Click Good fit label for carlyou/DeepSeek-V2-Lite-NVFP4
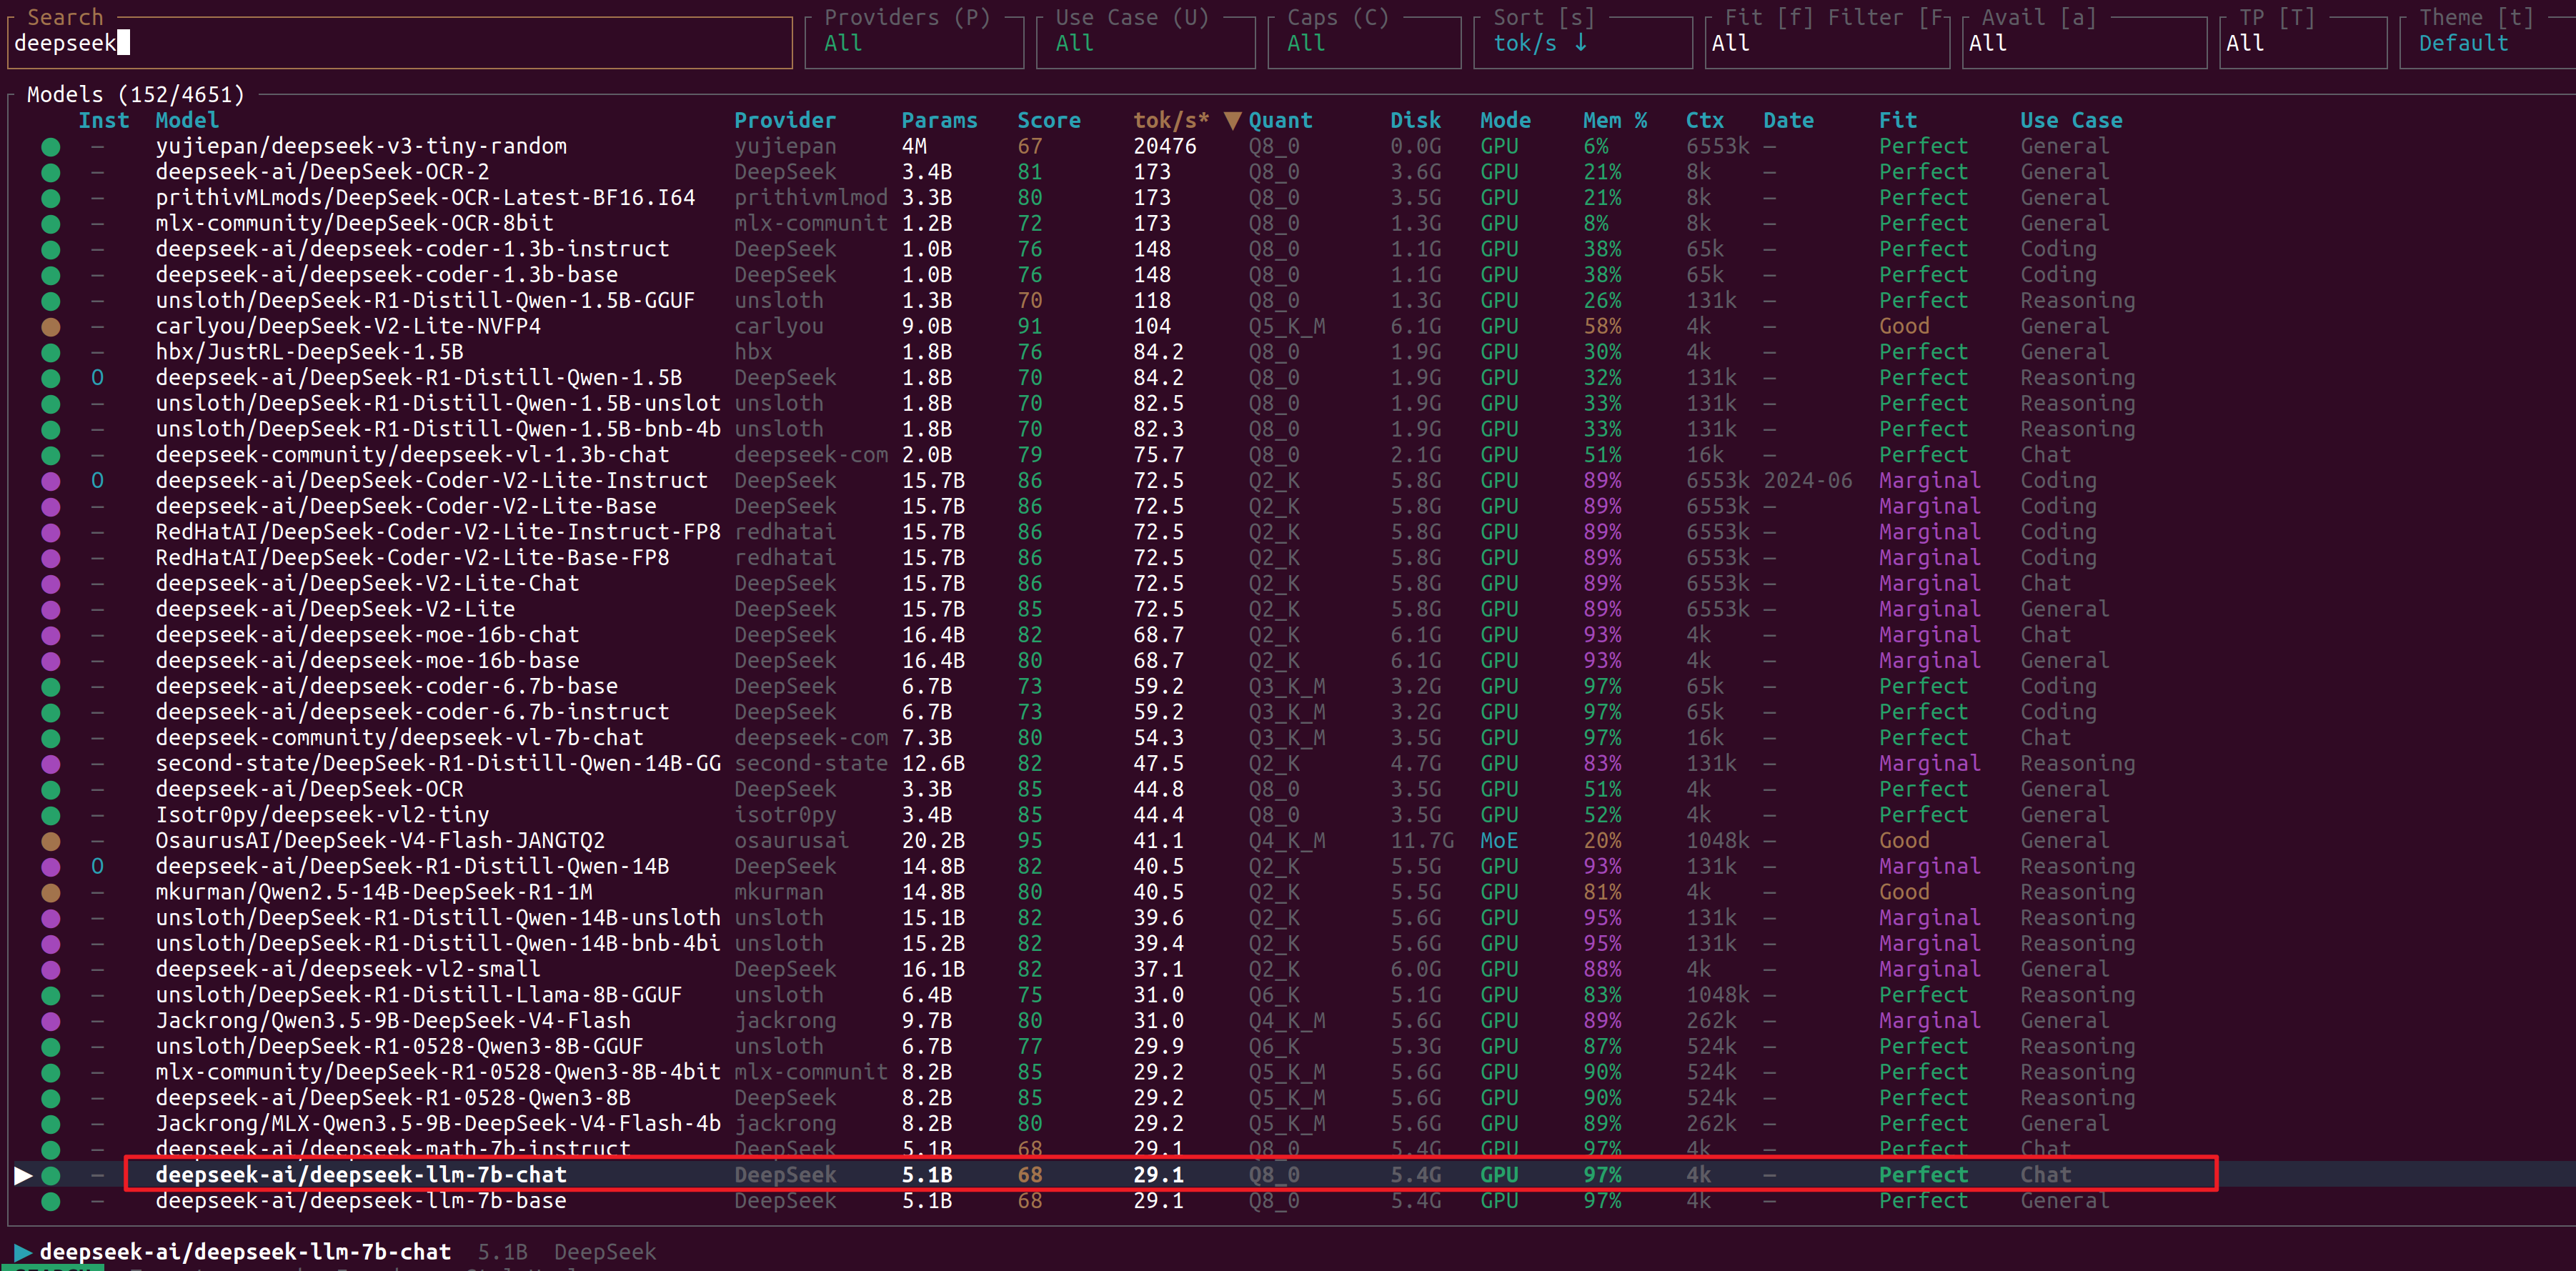Viewport: 2576px width, 1271px height. coord(1904,326)
